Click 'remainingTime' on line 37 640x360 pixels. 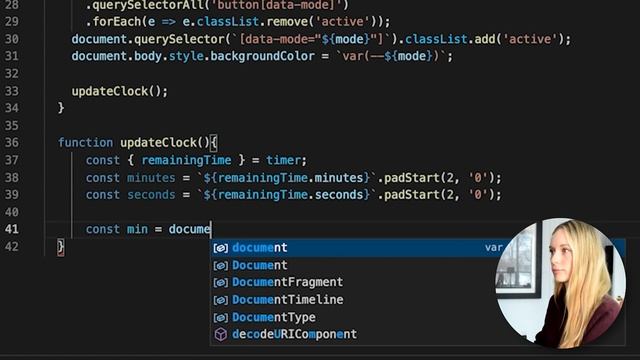click(186, 160)
